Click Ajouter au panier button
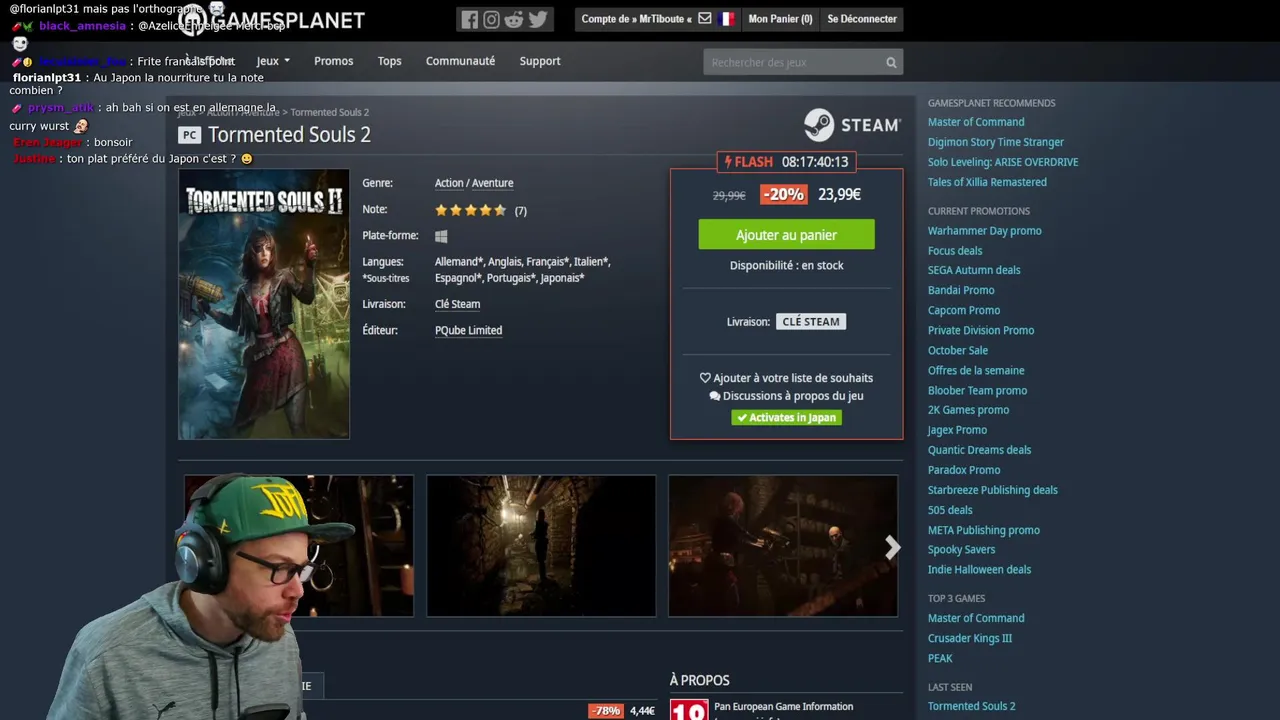This screenshot has width=1280, height=720. coord(786,235)
